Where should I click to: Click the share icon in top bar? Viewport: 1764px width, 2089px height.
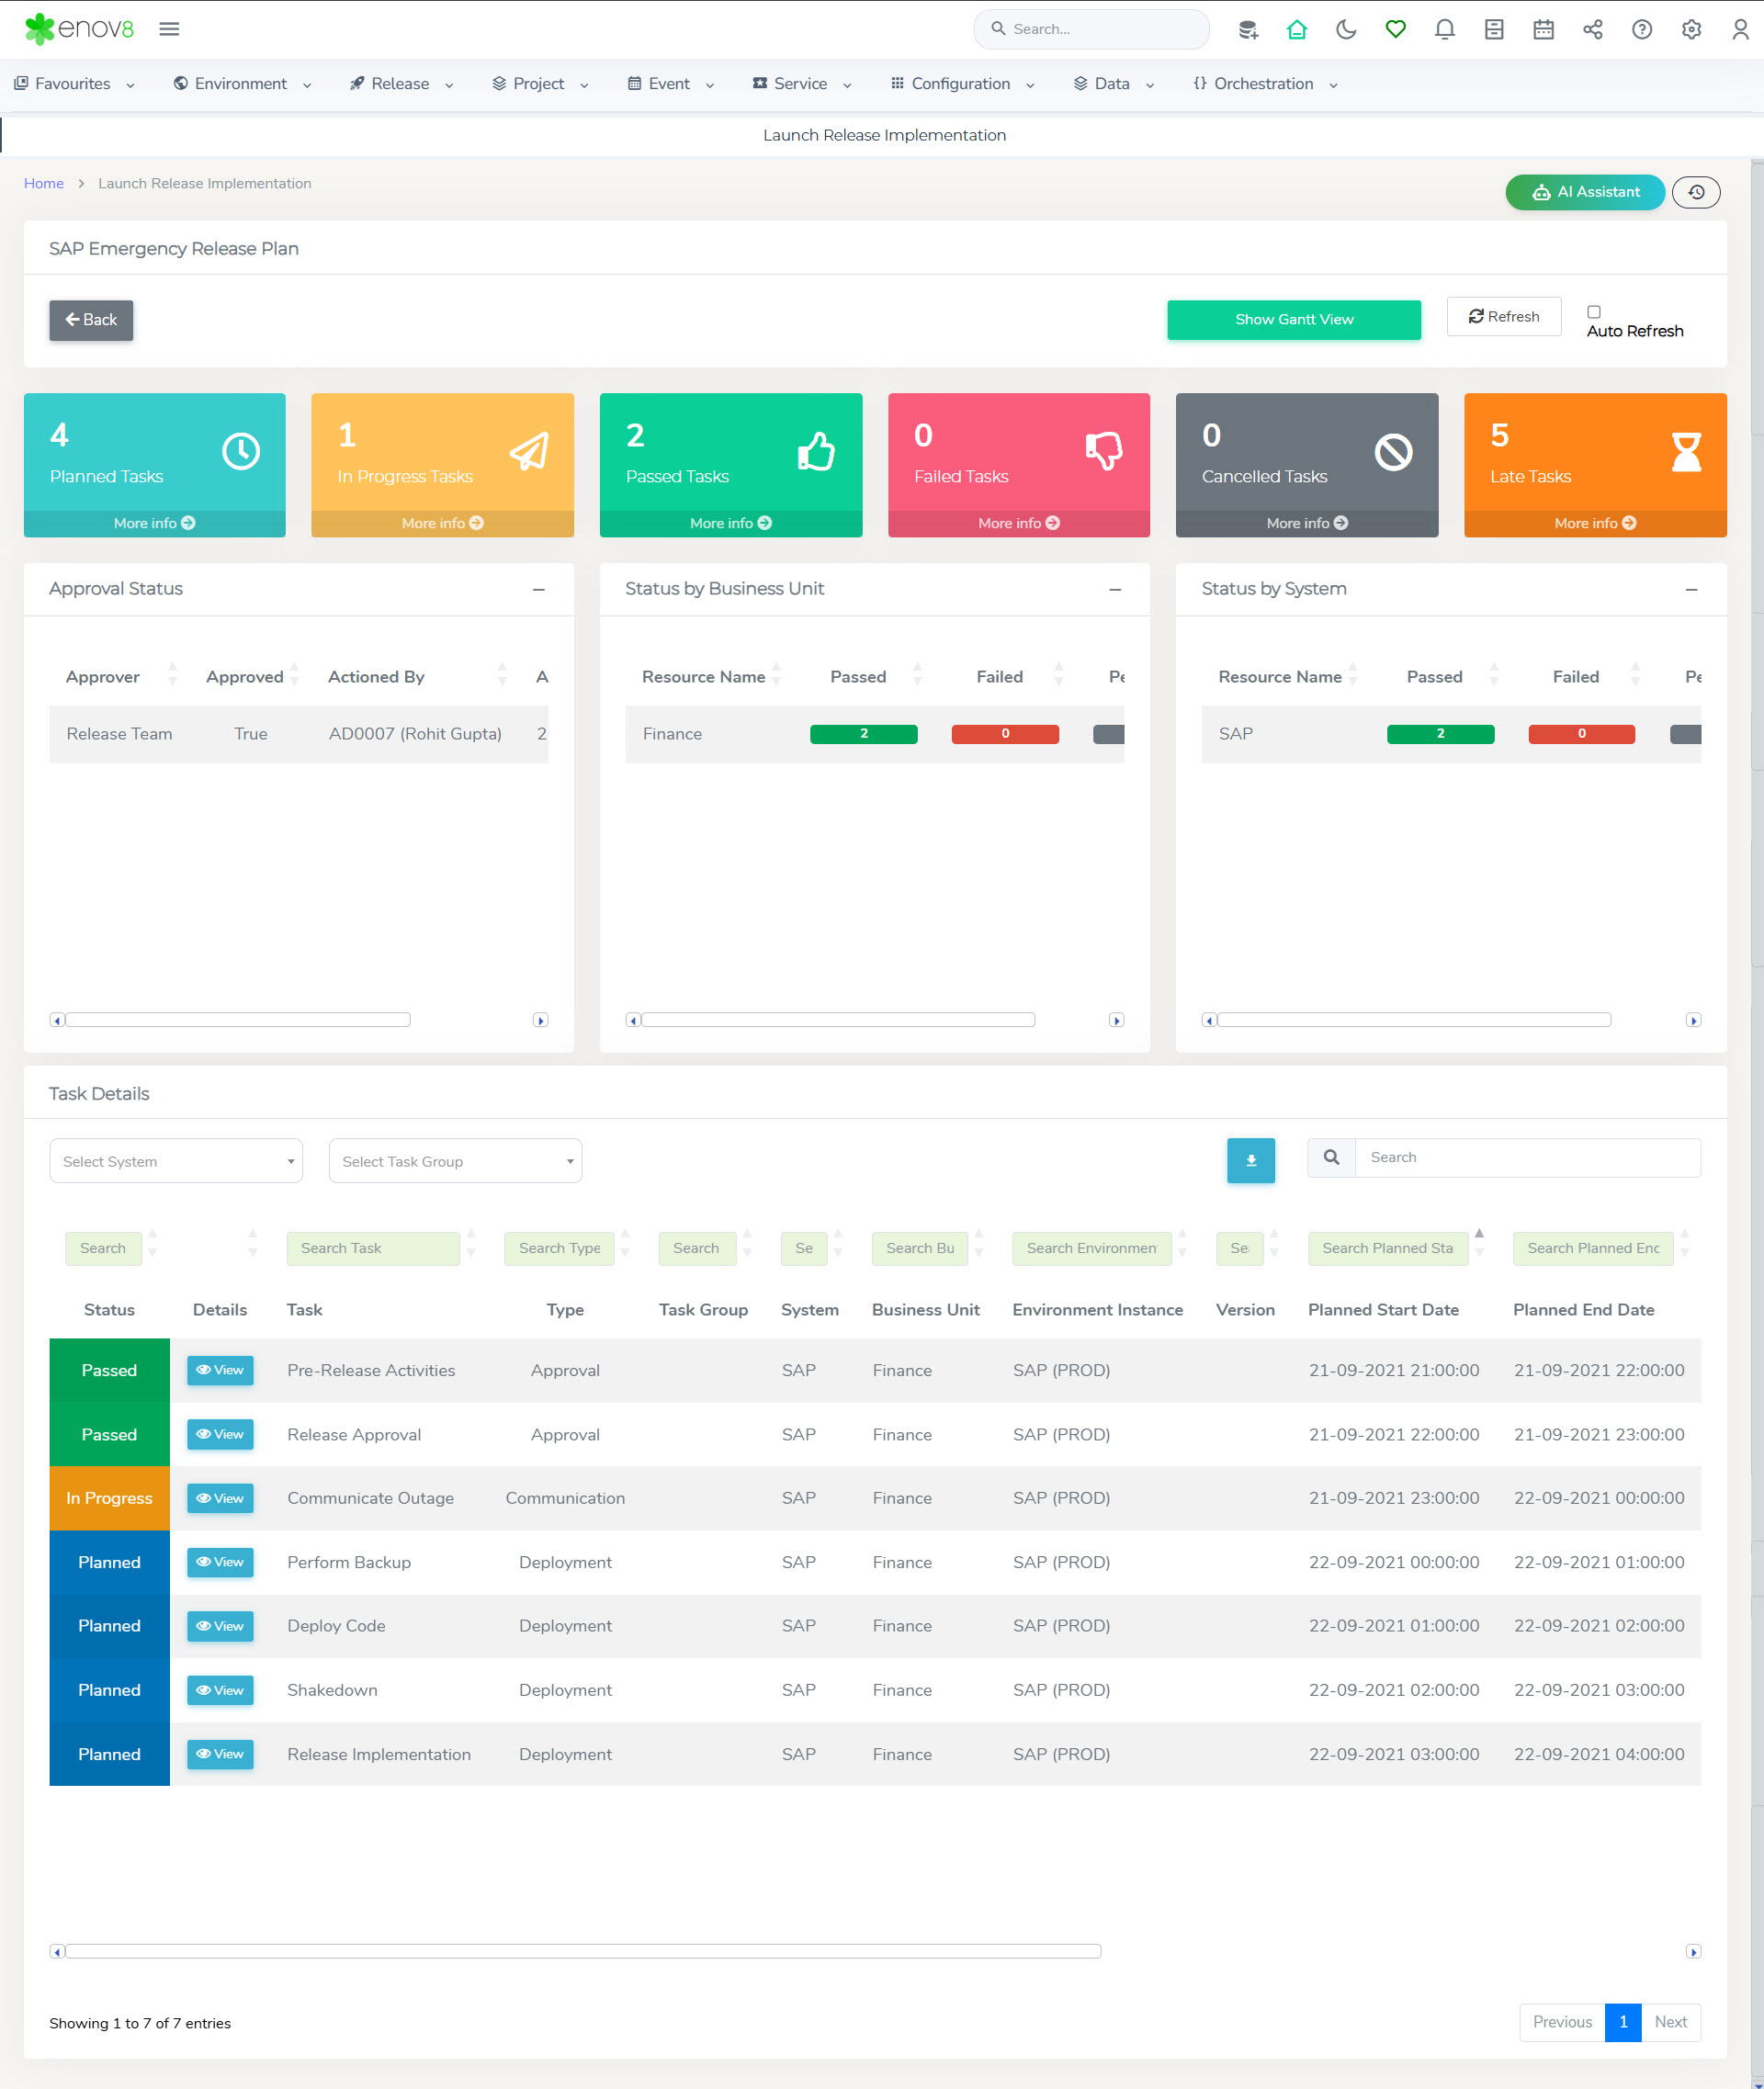(x=1592, y=30)
